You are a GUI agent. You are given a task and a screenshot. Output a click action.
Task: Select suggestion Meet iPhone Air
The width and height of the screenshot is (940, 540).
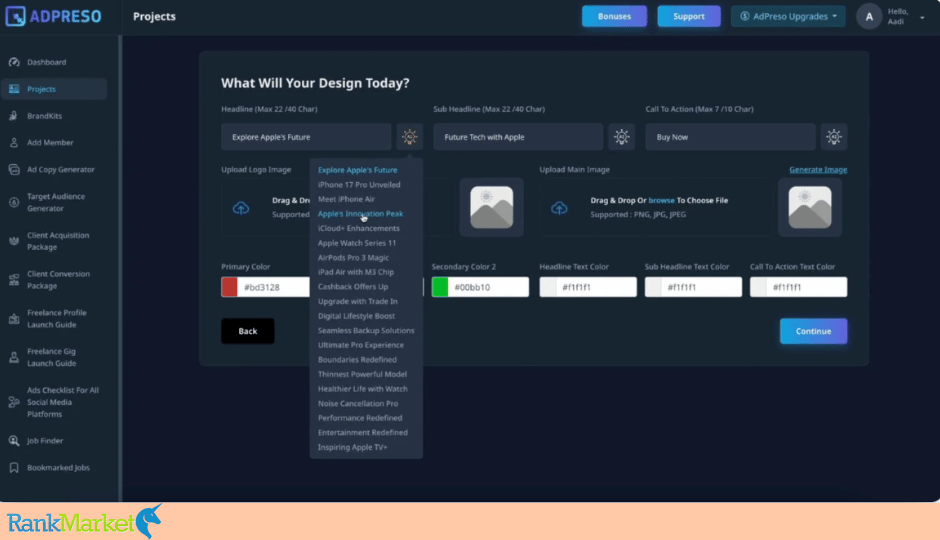[346, 199]
